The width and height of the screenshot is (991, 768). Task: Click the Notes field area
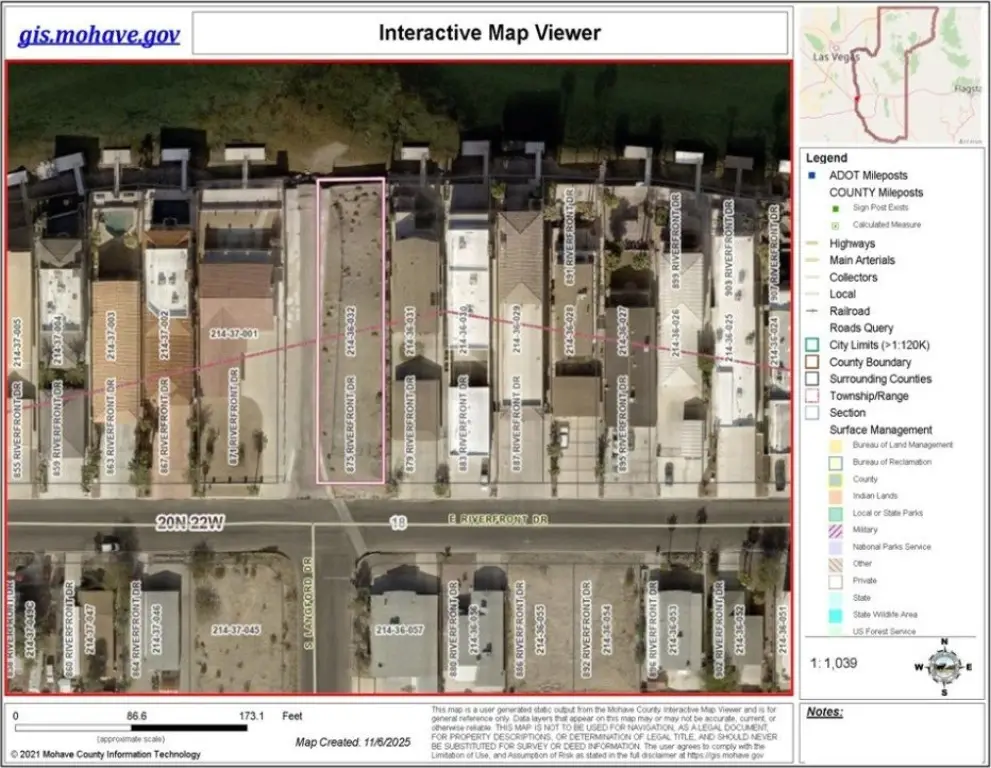point(892,735)
